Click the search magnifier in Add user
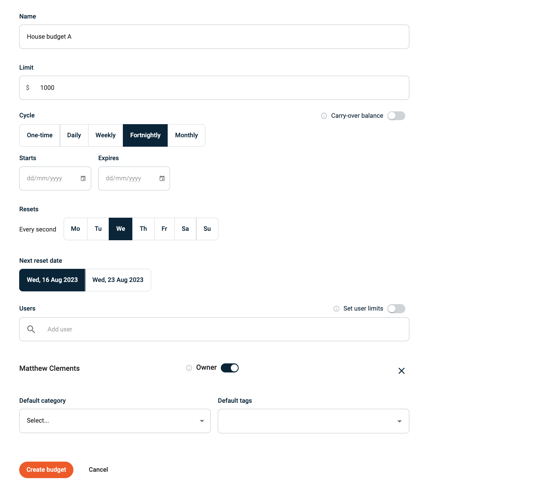This screenshot has width=550, height=502. [x=31, y=329]
